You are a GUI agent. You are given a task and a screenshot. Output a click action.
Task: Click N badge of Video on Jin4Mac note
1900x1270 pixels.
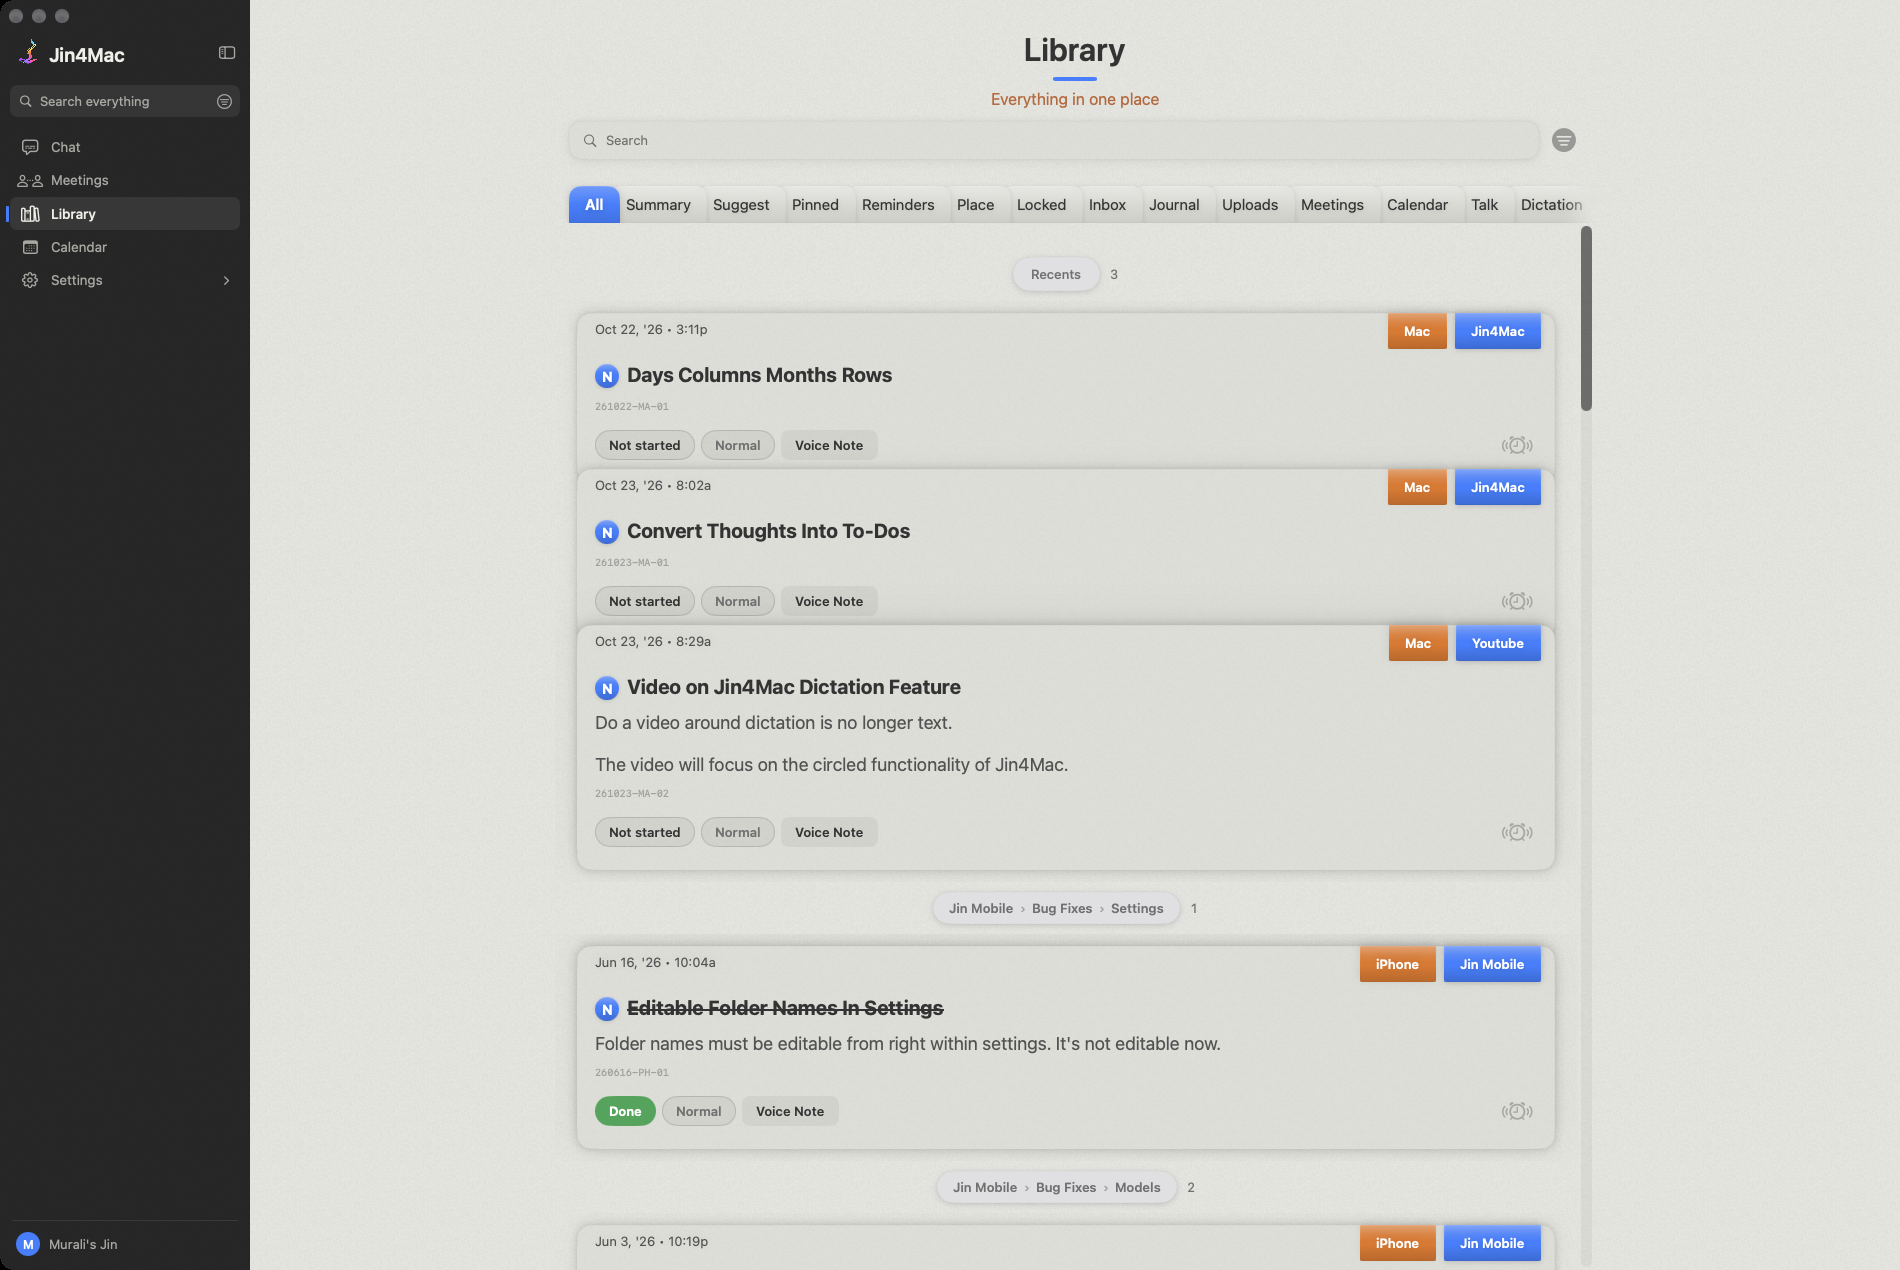[x=607, y=688]
